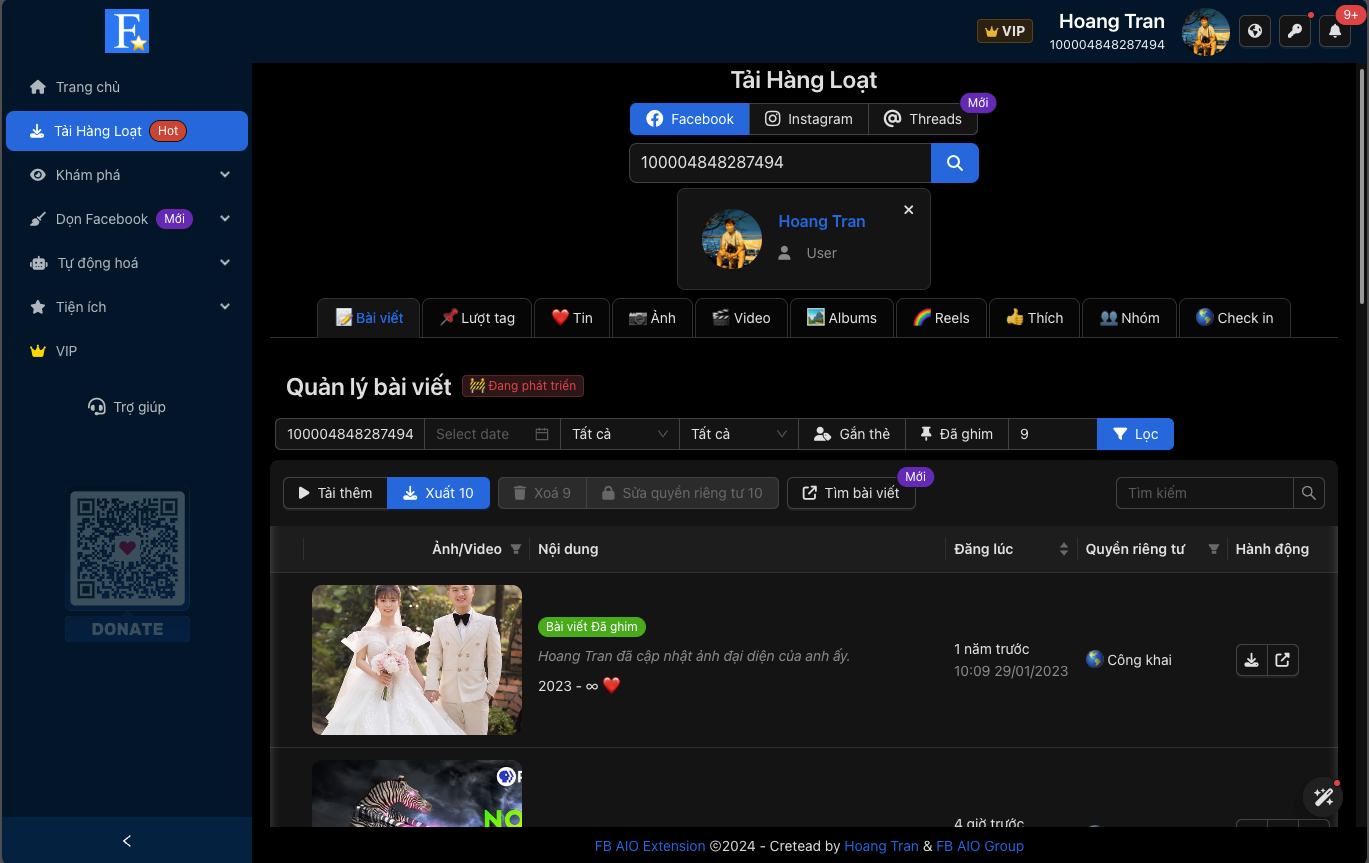Open external link icon for the 29/01/2023 post
The height and width of the screenshot is (863, 1369).
1283,660
